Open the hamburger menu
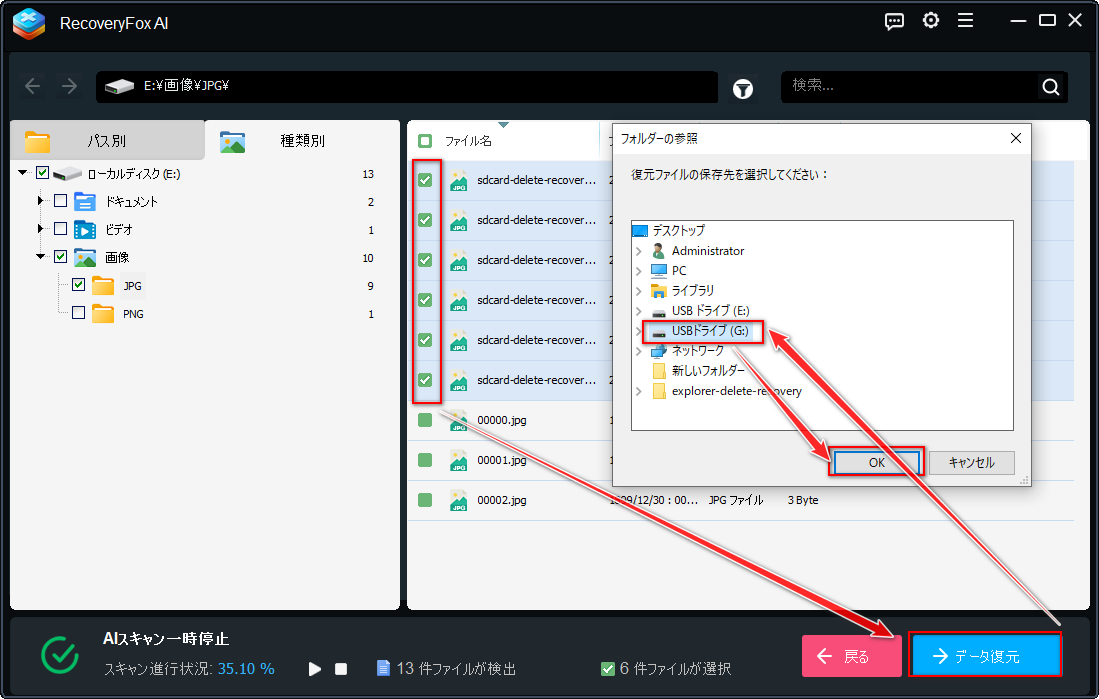Image resolution: width=1099 pixels, height=699 pixels. pos(965,21)
